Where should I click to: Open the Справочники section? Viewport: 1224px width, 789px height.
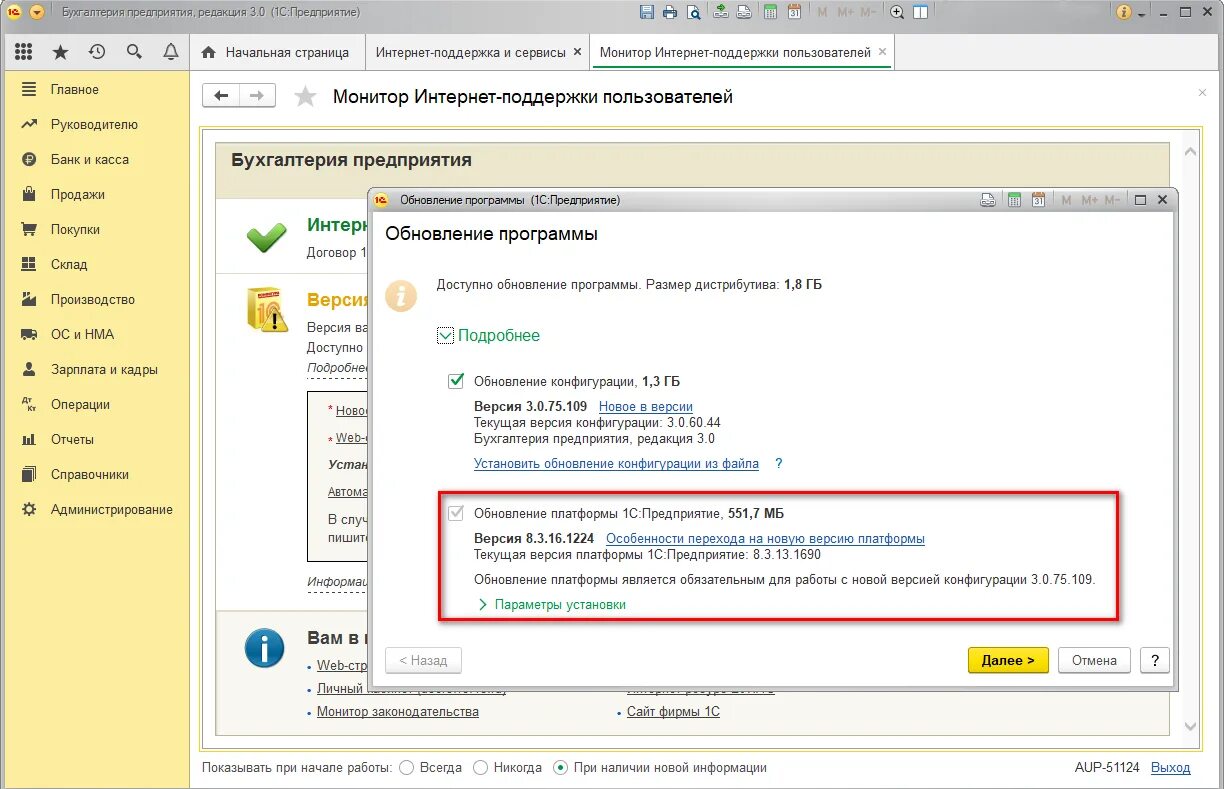(x=95, y=474)
